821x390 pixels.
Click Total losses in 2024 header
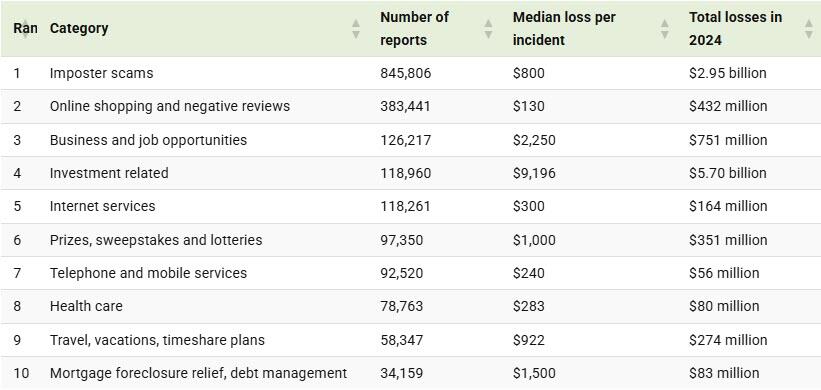735,29
